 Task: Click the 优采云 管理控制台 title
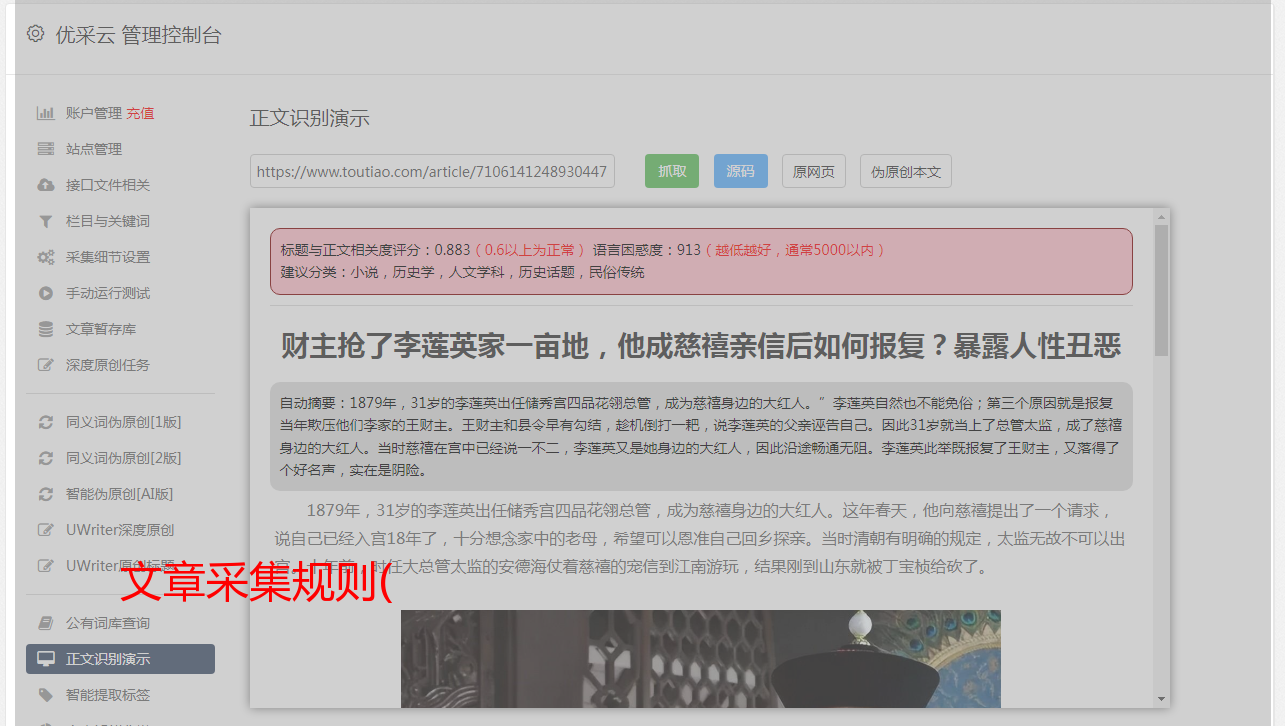[x=138, y=35]
